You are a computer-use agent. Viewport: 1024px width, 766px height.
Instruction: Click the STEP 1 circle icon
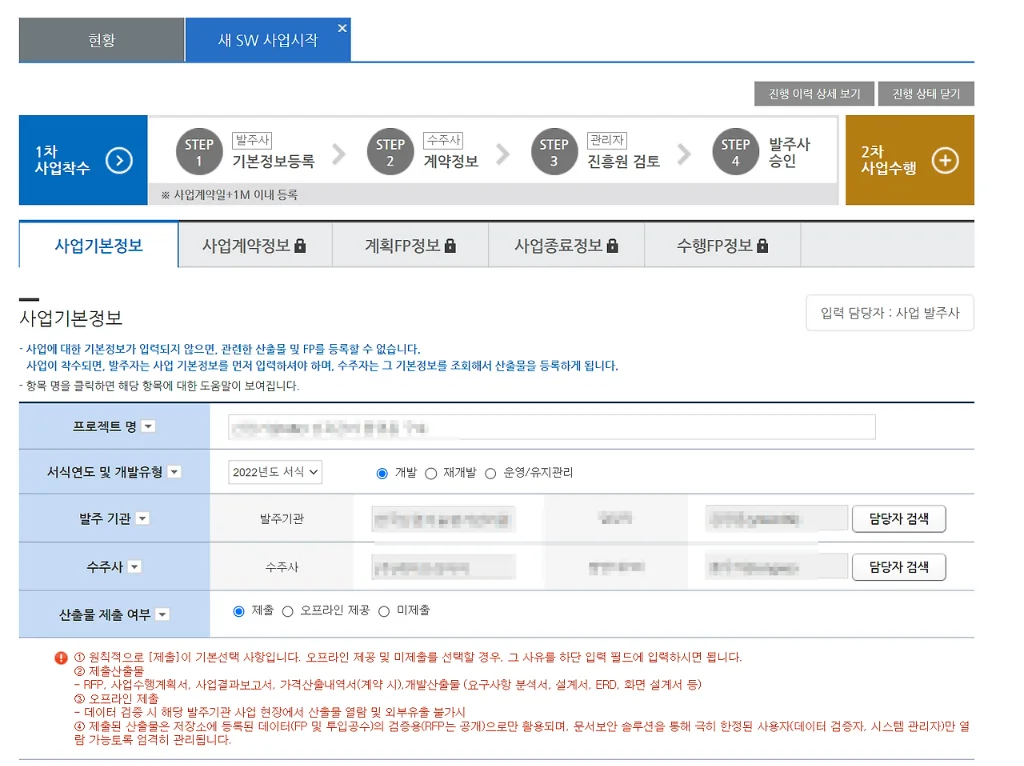[199, 153]
